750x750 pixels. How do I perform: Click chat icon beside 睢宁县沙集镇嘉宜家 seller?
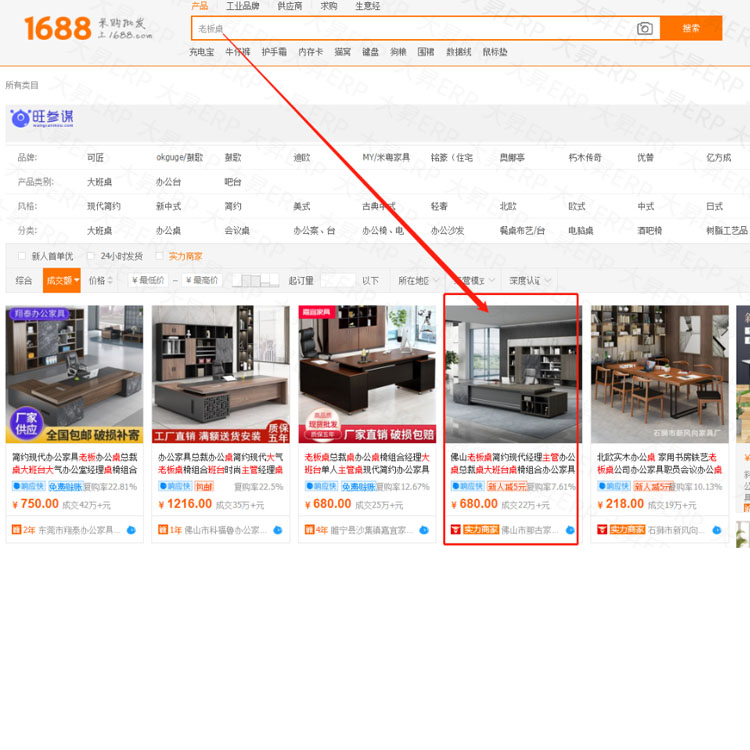[x=424, y=530]
